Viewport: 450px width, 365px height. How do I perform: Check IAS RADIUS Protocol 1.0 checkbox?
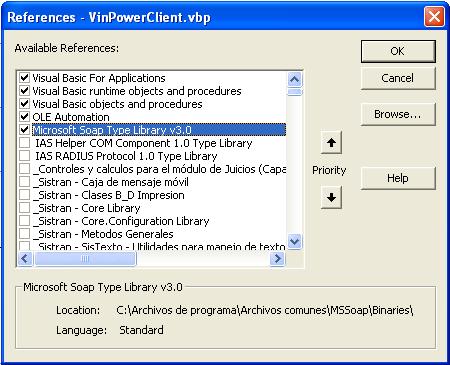point(24,156)
